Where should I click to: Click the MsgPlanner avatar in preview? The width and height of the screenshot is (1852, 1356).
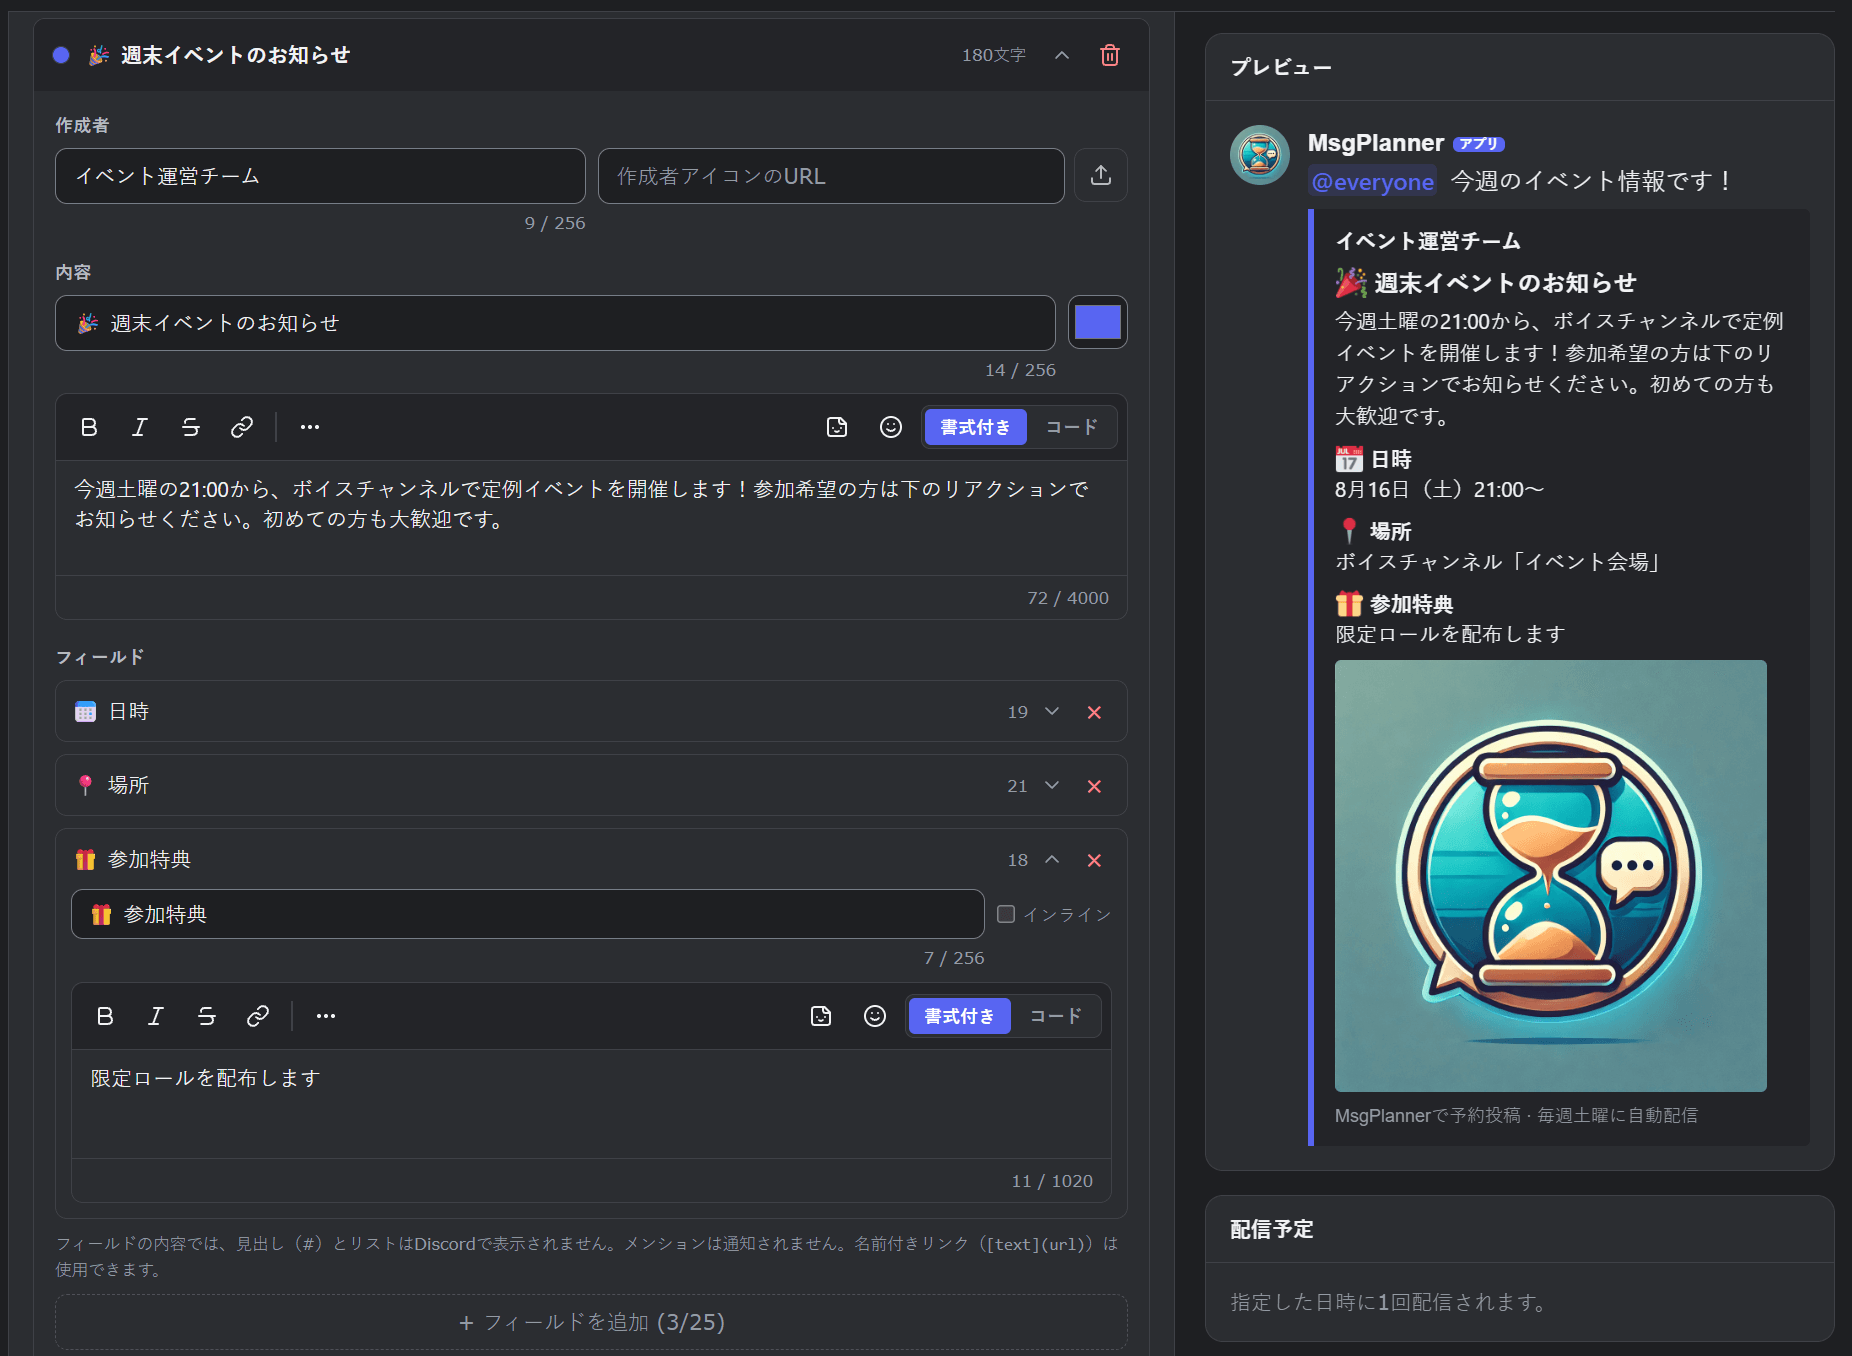[x=1259, y=155]
